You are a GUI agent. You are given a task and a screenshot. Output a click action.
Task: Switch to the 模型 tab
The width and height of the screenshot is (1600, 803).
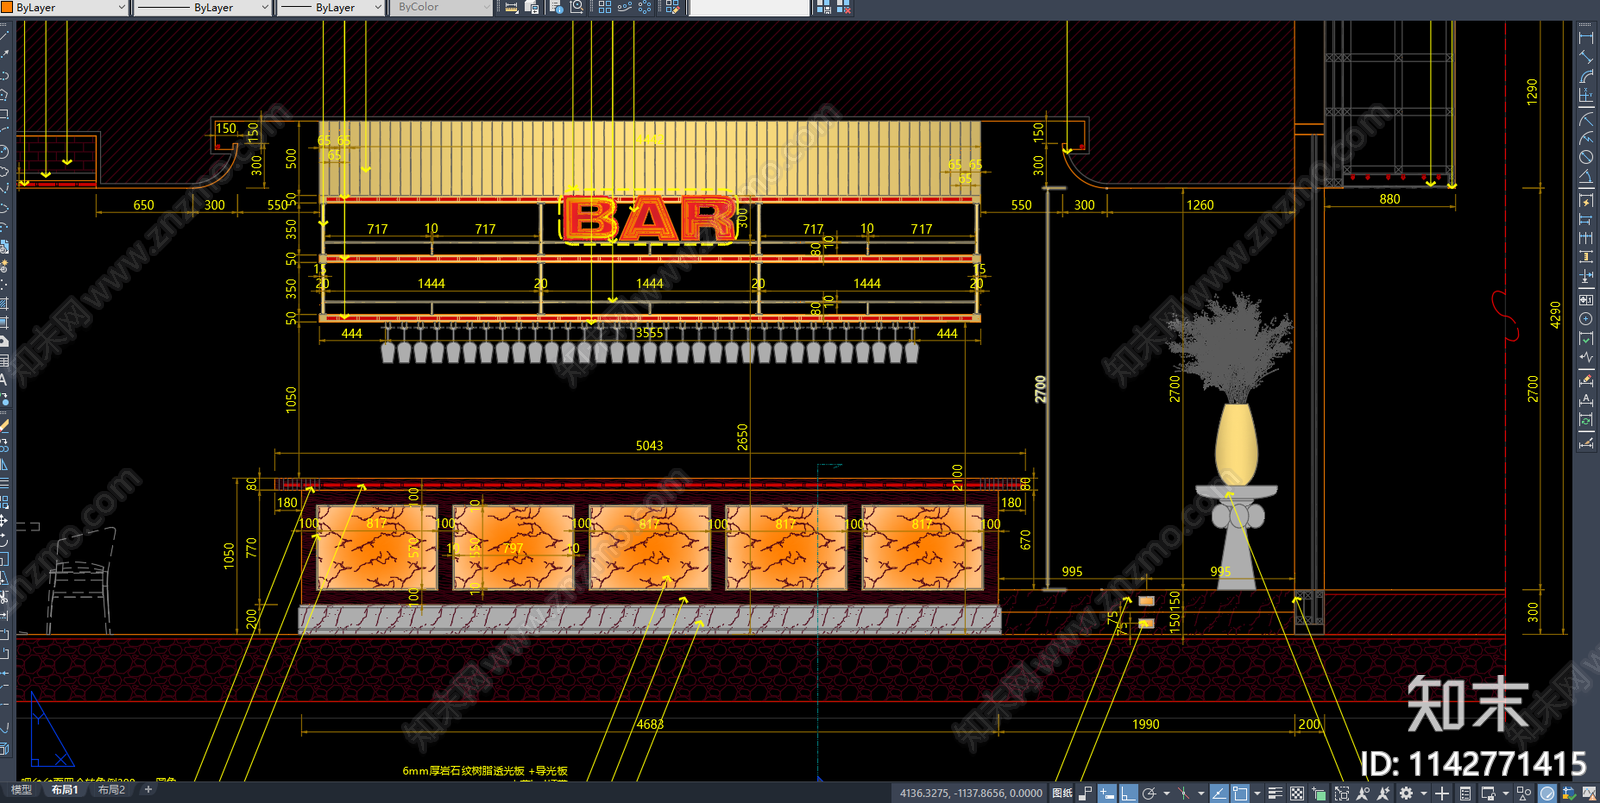(22, 790)
